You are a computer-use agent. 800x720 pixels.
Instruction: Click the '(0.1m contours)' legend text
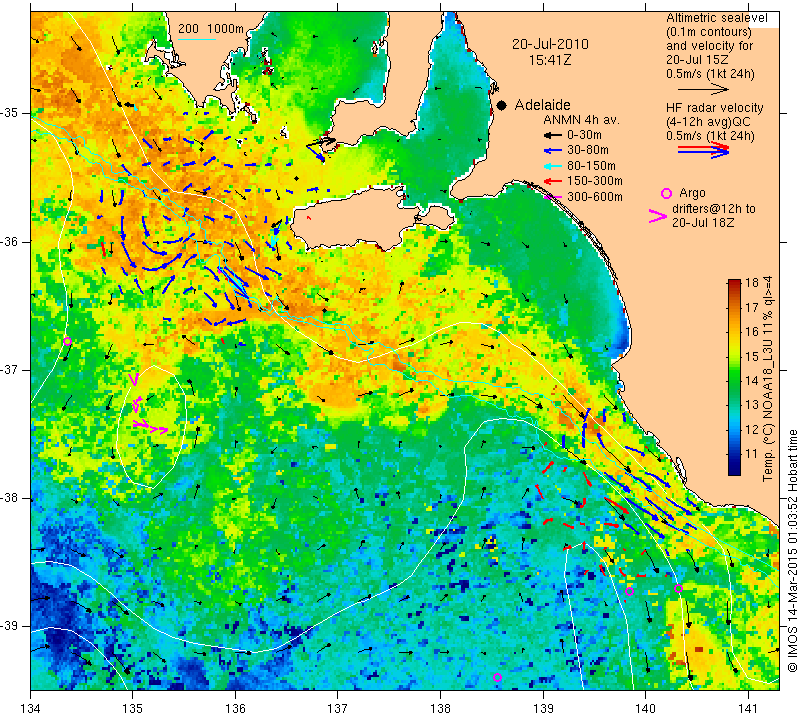(x=709, y=32)
